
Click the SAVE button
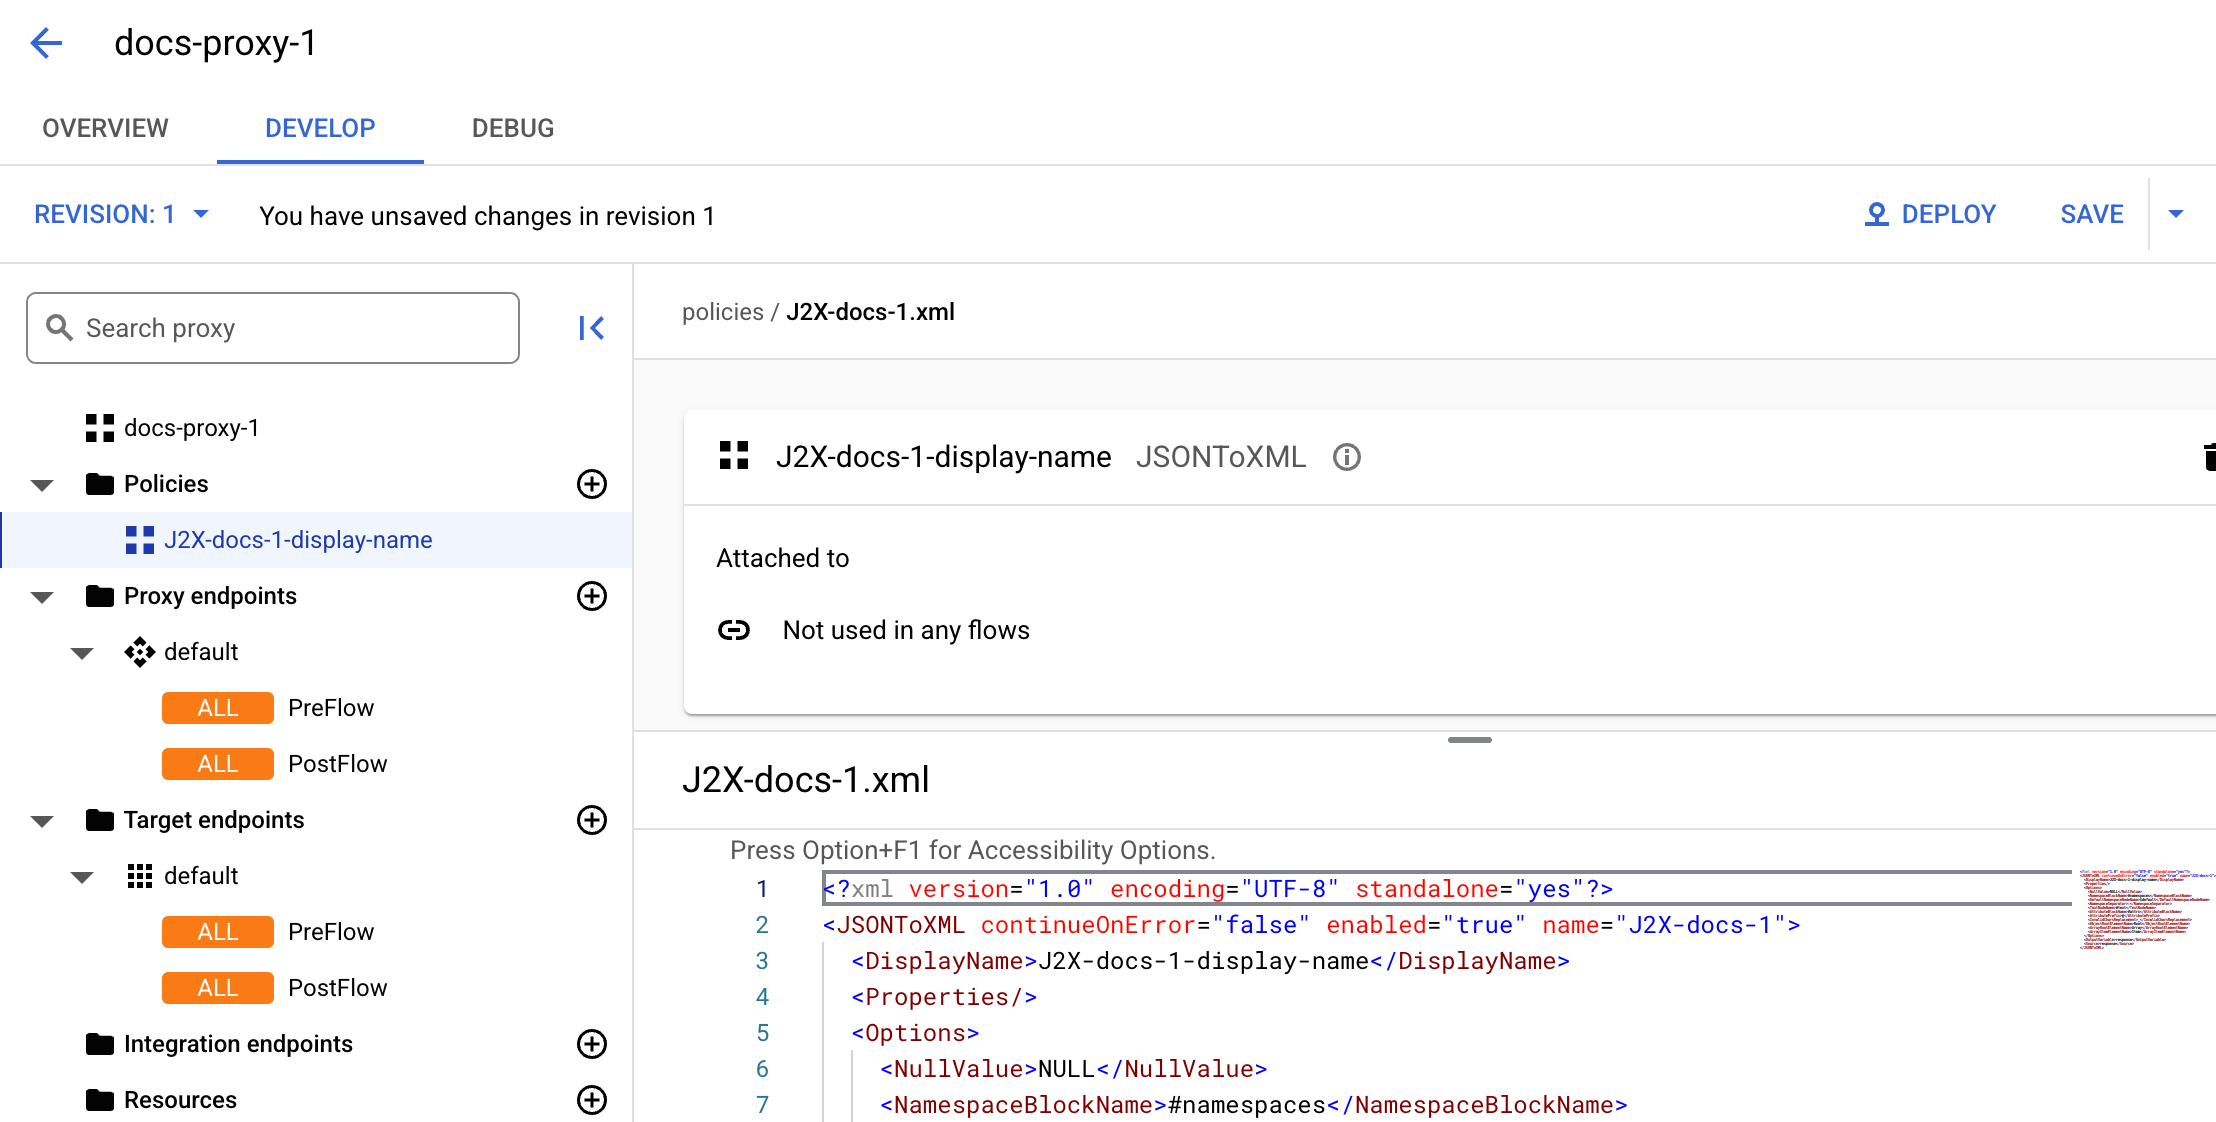point(2091,213)
